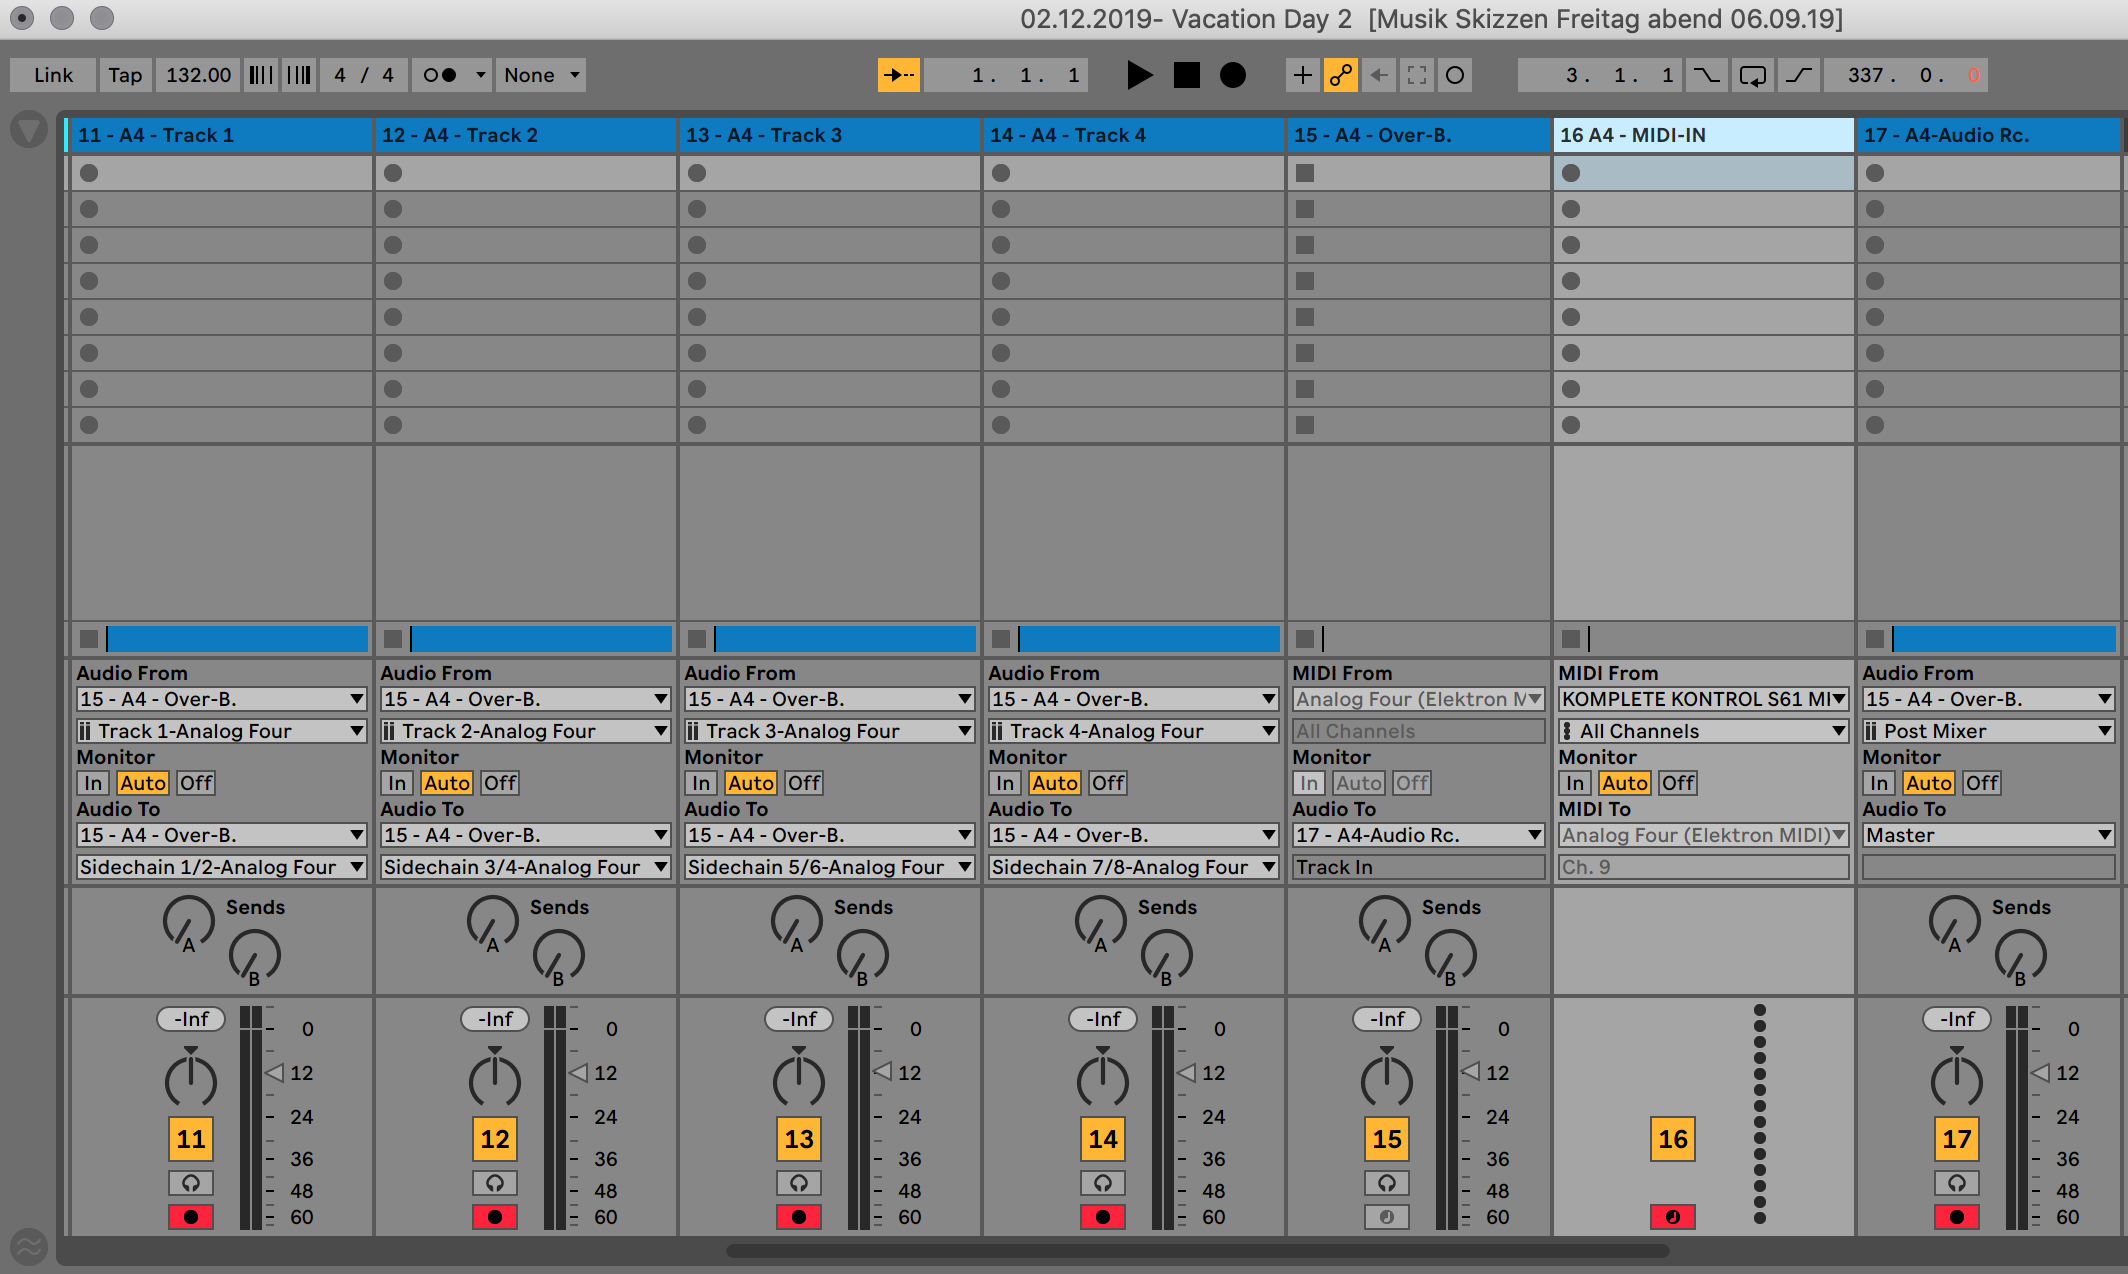Screen dimensions: 2128x1274
Task: Toggle the Punch-In switch icon
Action: tap(1706, 75)
